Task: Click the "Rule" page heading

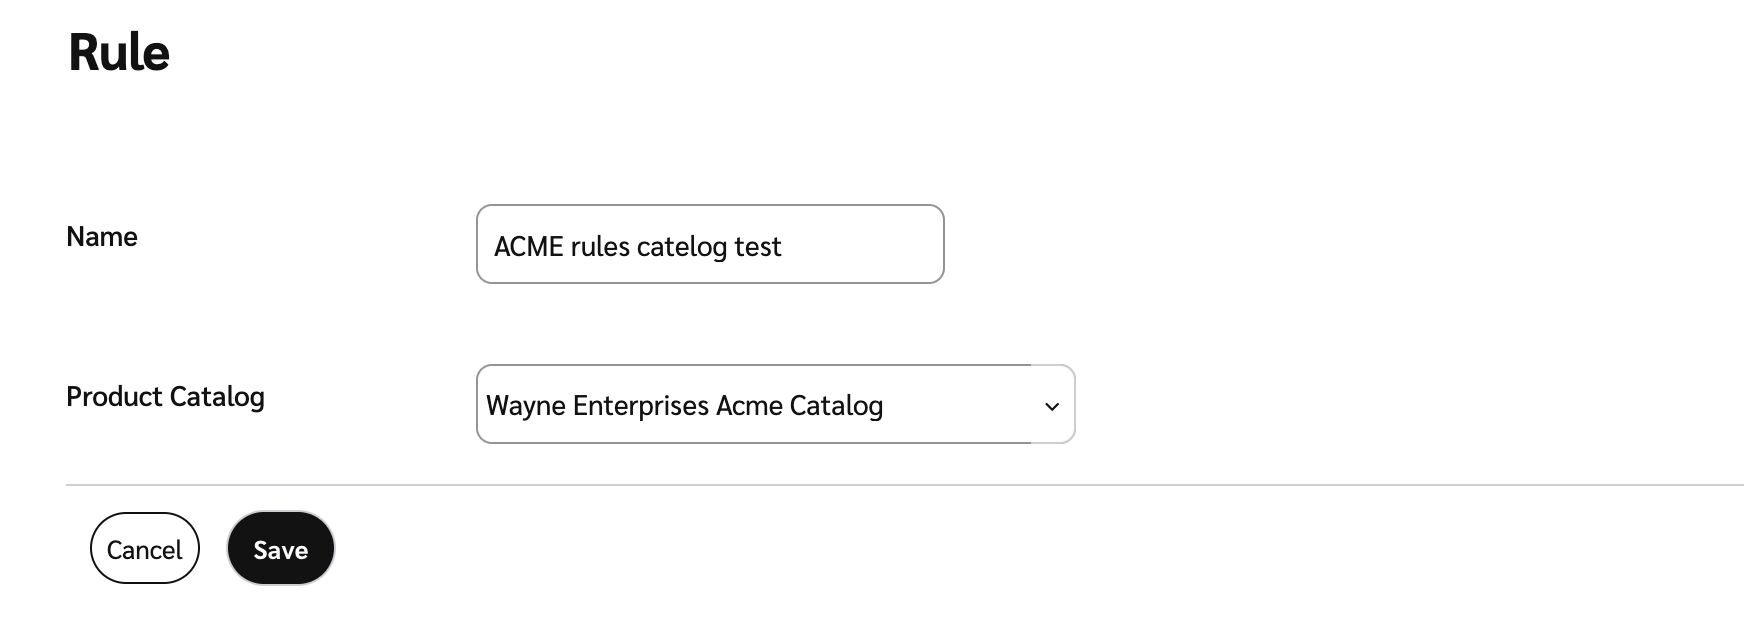Action: [119, 52]
